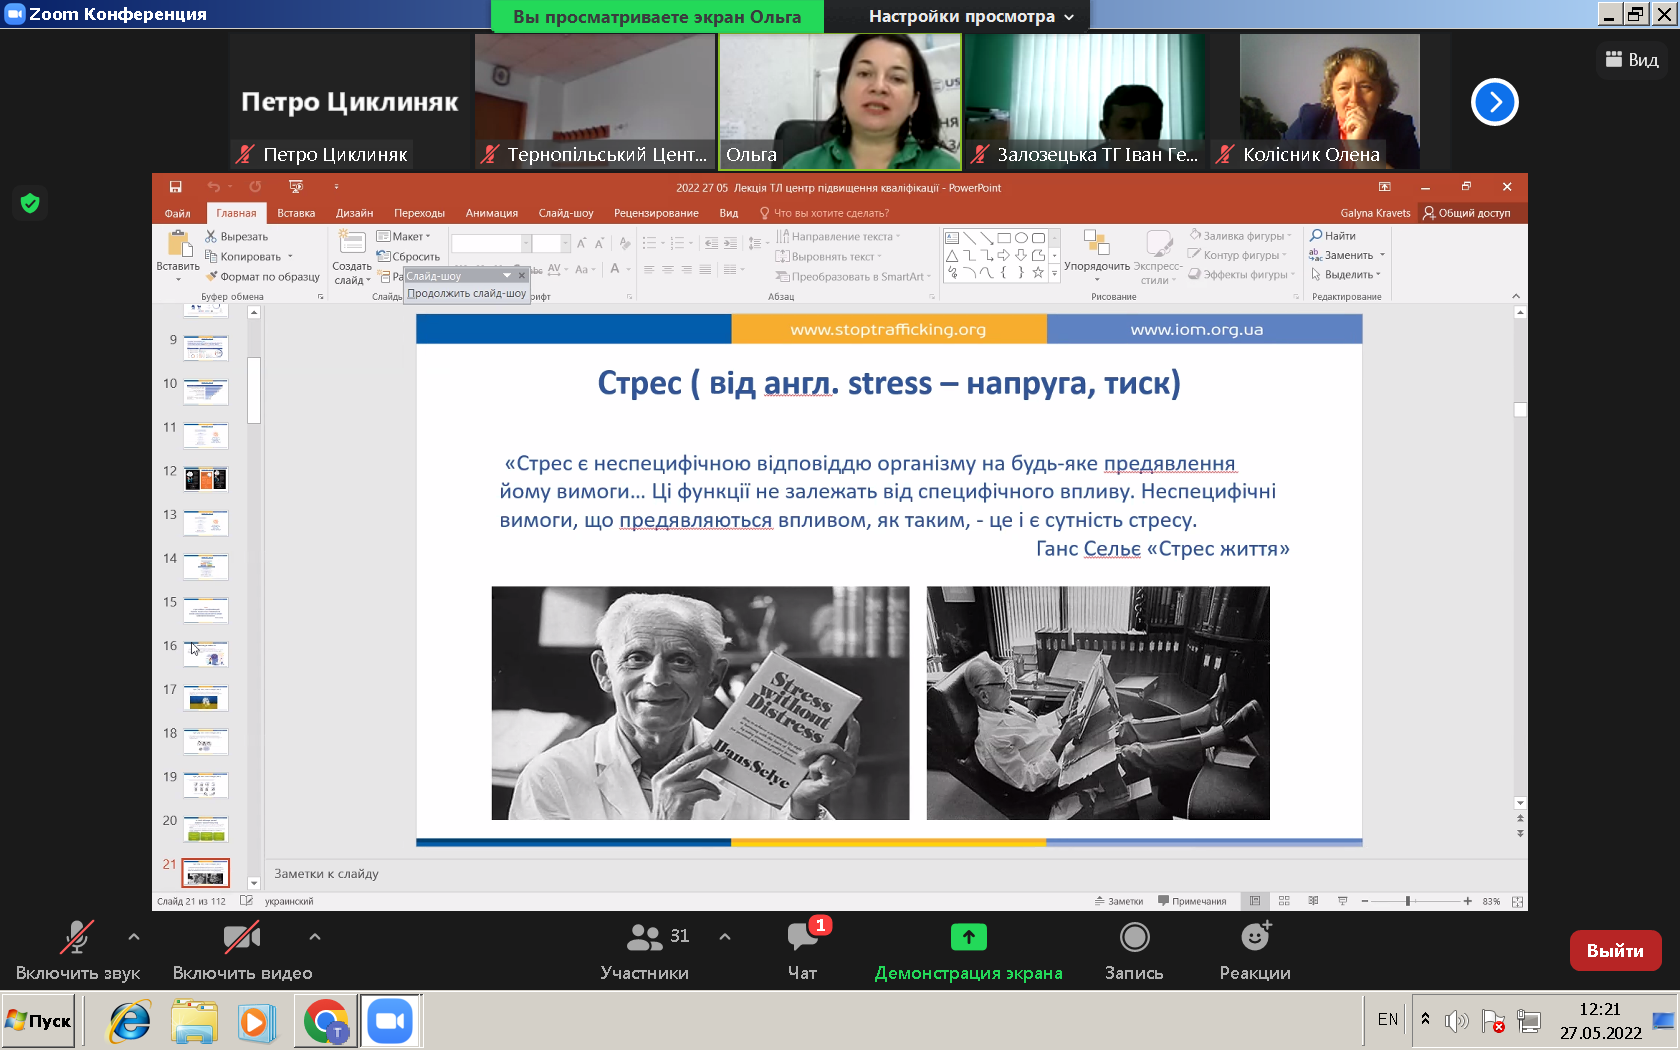Click Сбросить in slides group
The height and width of the screenshot is (1050, 1680).
pyautogui.click(x=408, y=257)
